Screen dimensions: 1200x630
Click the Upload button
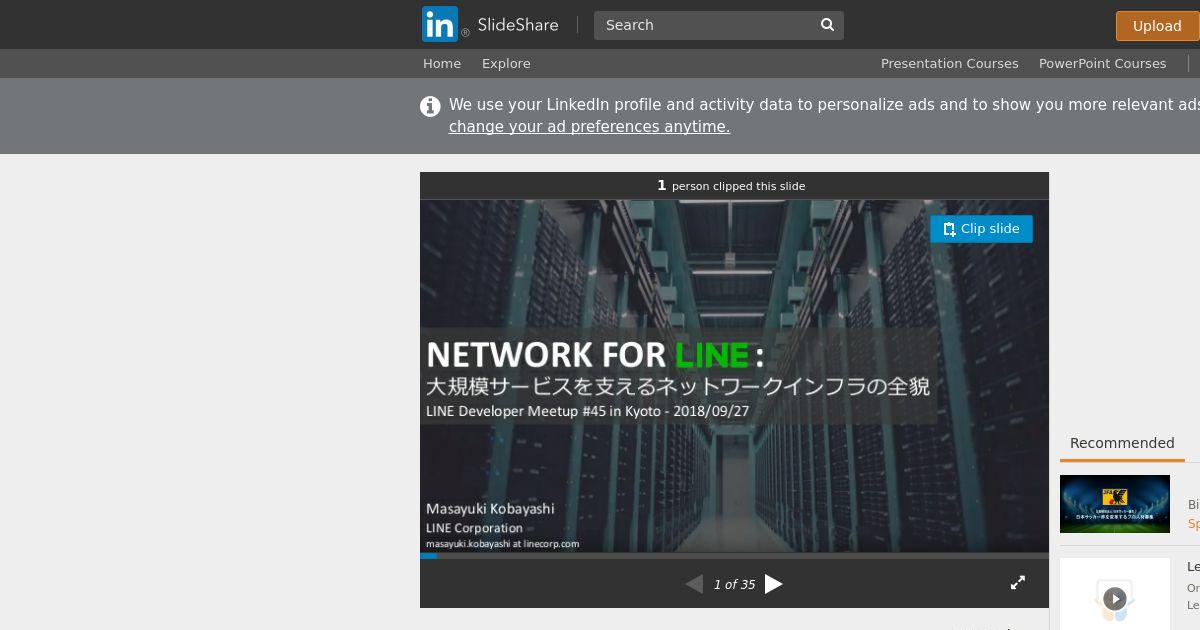(x=1157, y=26)
